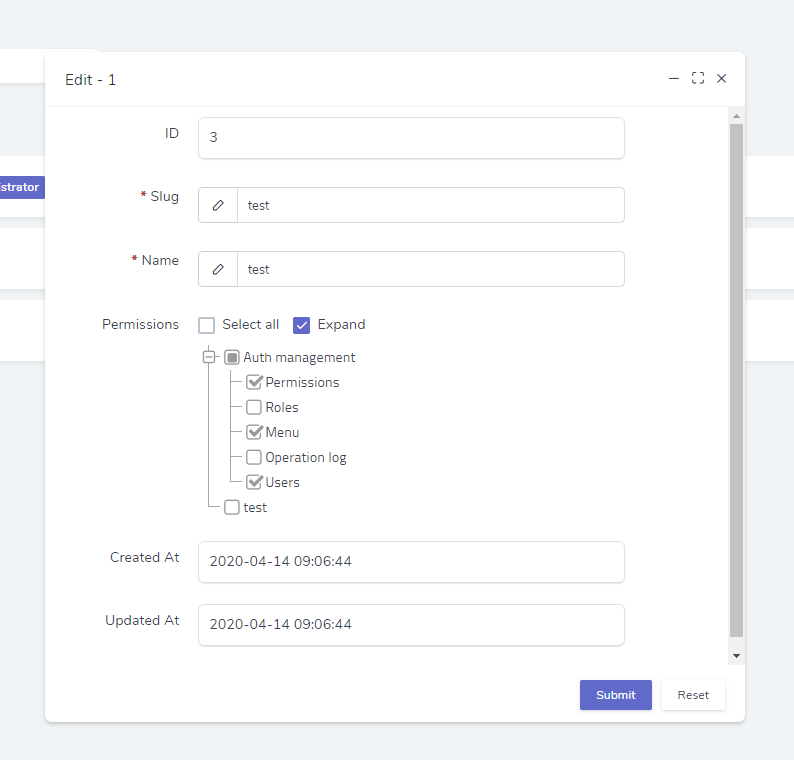Uncheck the Expand checkbox
The width and height of the screenshot is (794, 760).
pyautogui.click(x=302, y=325)
